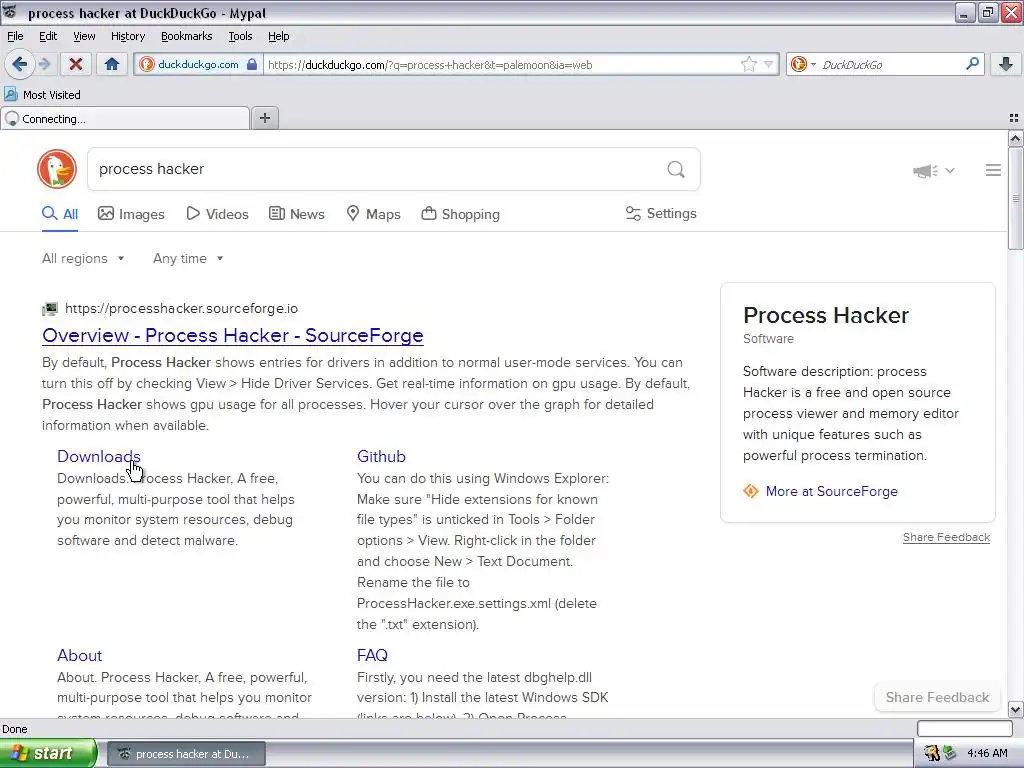
Task: Click the SourceForge diamond icon
Action: (751, 491)
